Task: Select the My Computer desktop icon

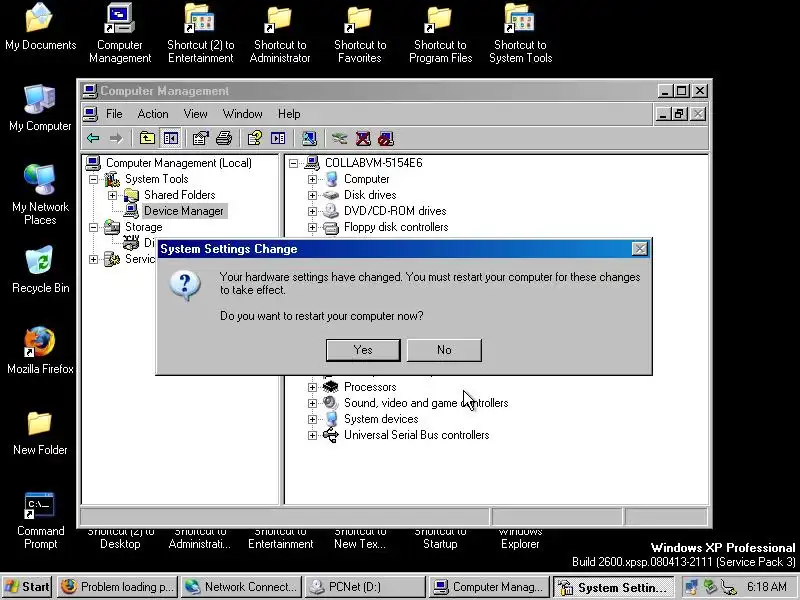Action: click(40, 108)
